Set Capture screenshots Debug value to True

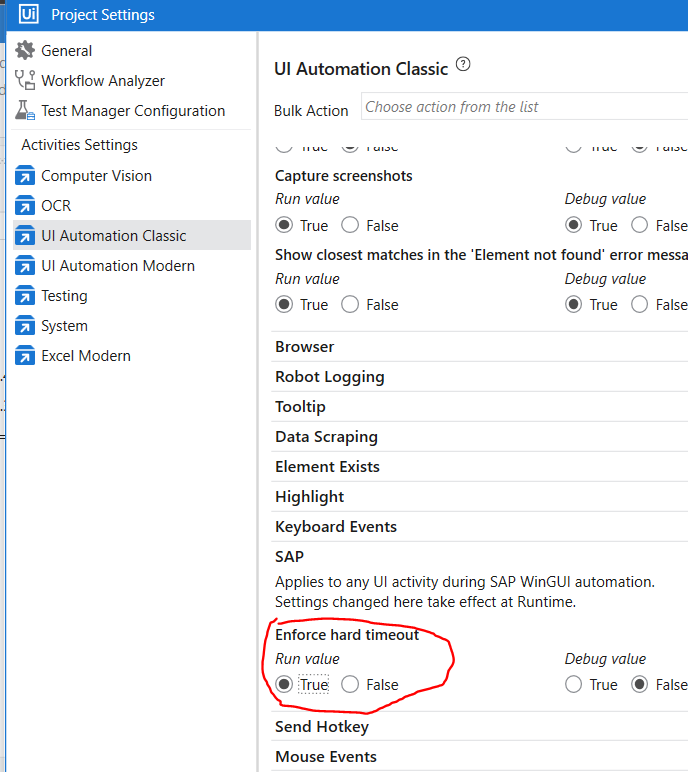574,225
